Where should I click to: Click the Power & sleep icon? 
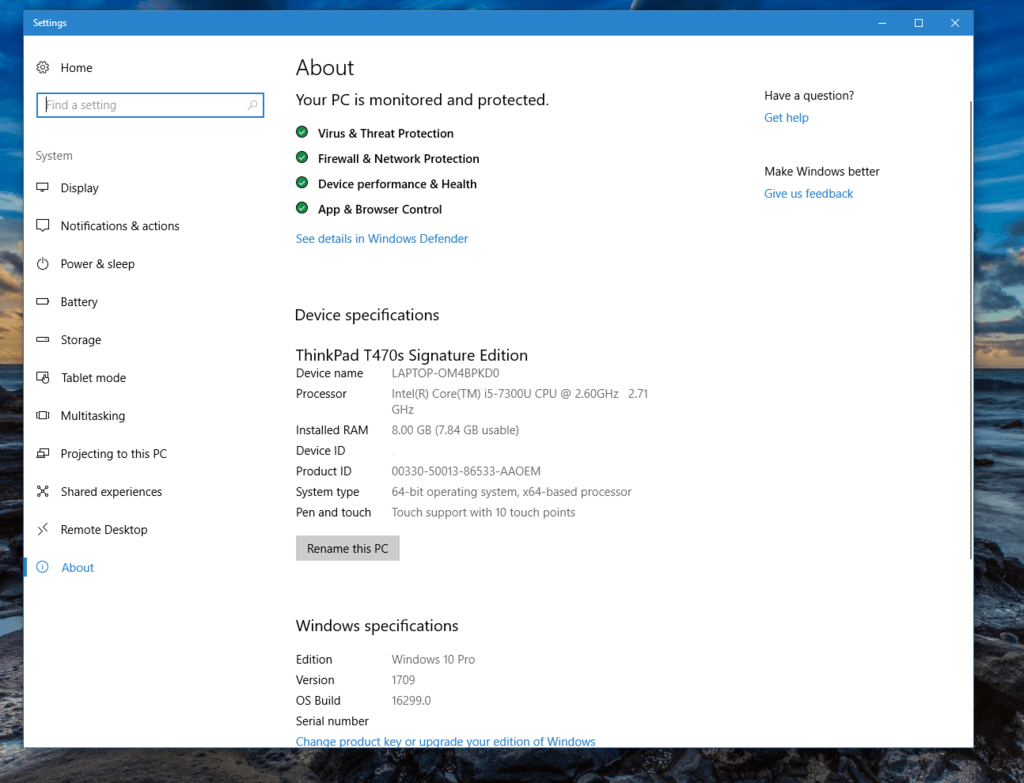coord(42,263)
